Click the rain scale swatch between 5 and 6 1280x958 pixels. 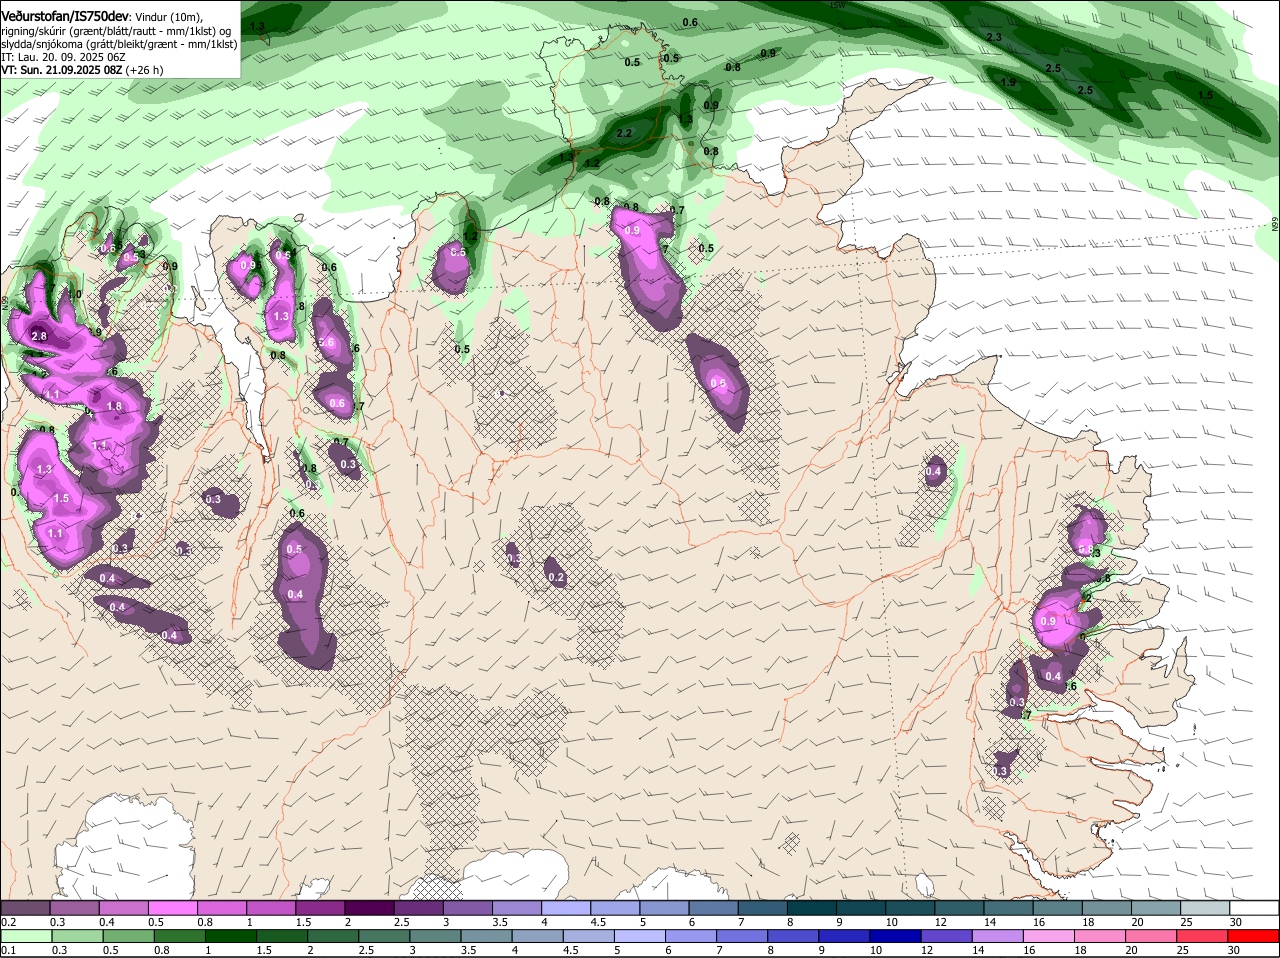[x=640, y=935]
